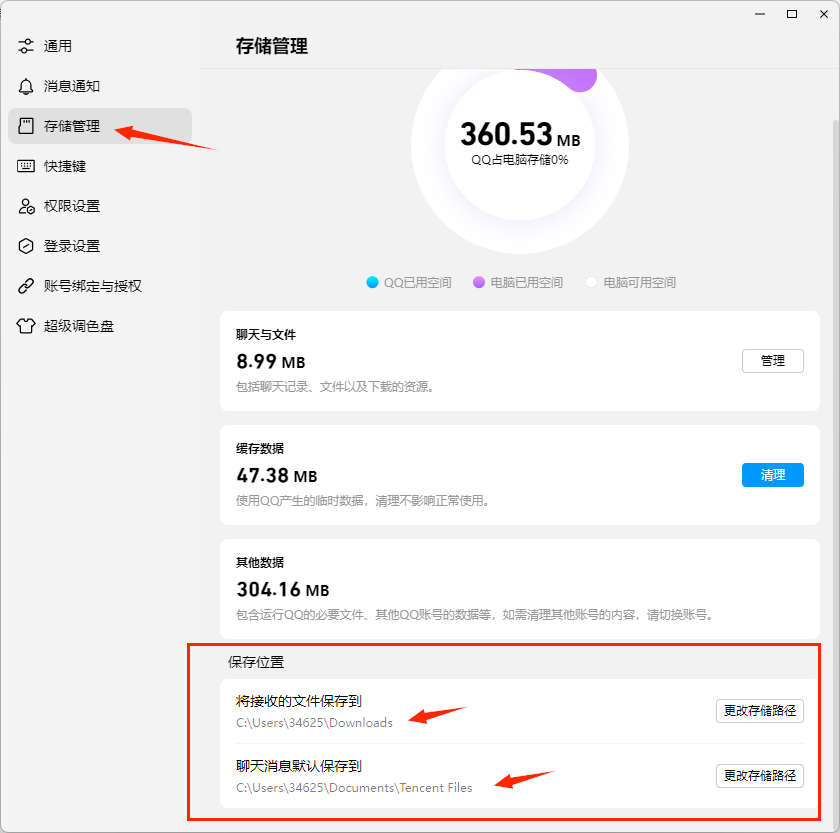Screen dimensions: 840x833
Task: Change storage path for received files
Action: [x=759, y=711]
